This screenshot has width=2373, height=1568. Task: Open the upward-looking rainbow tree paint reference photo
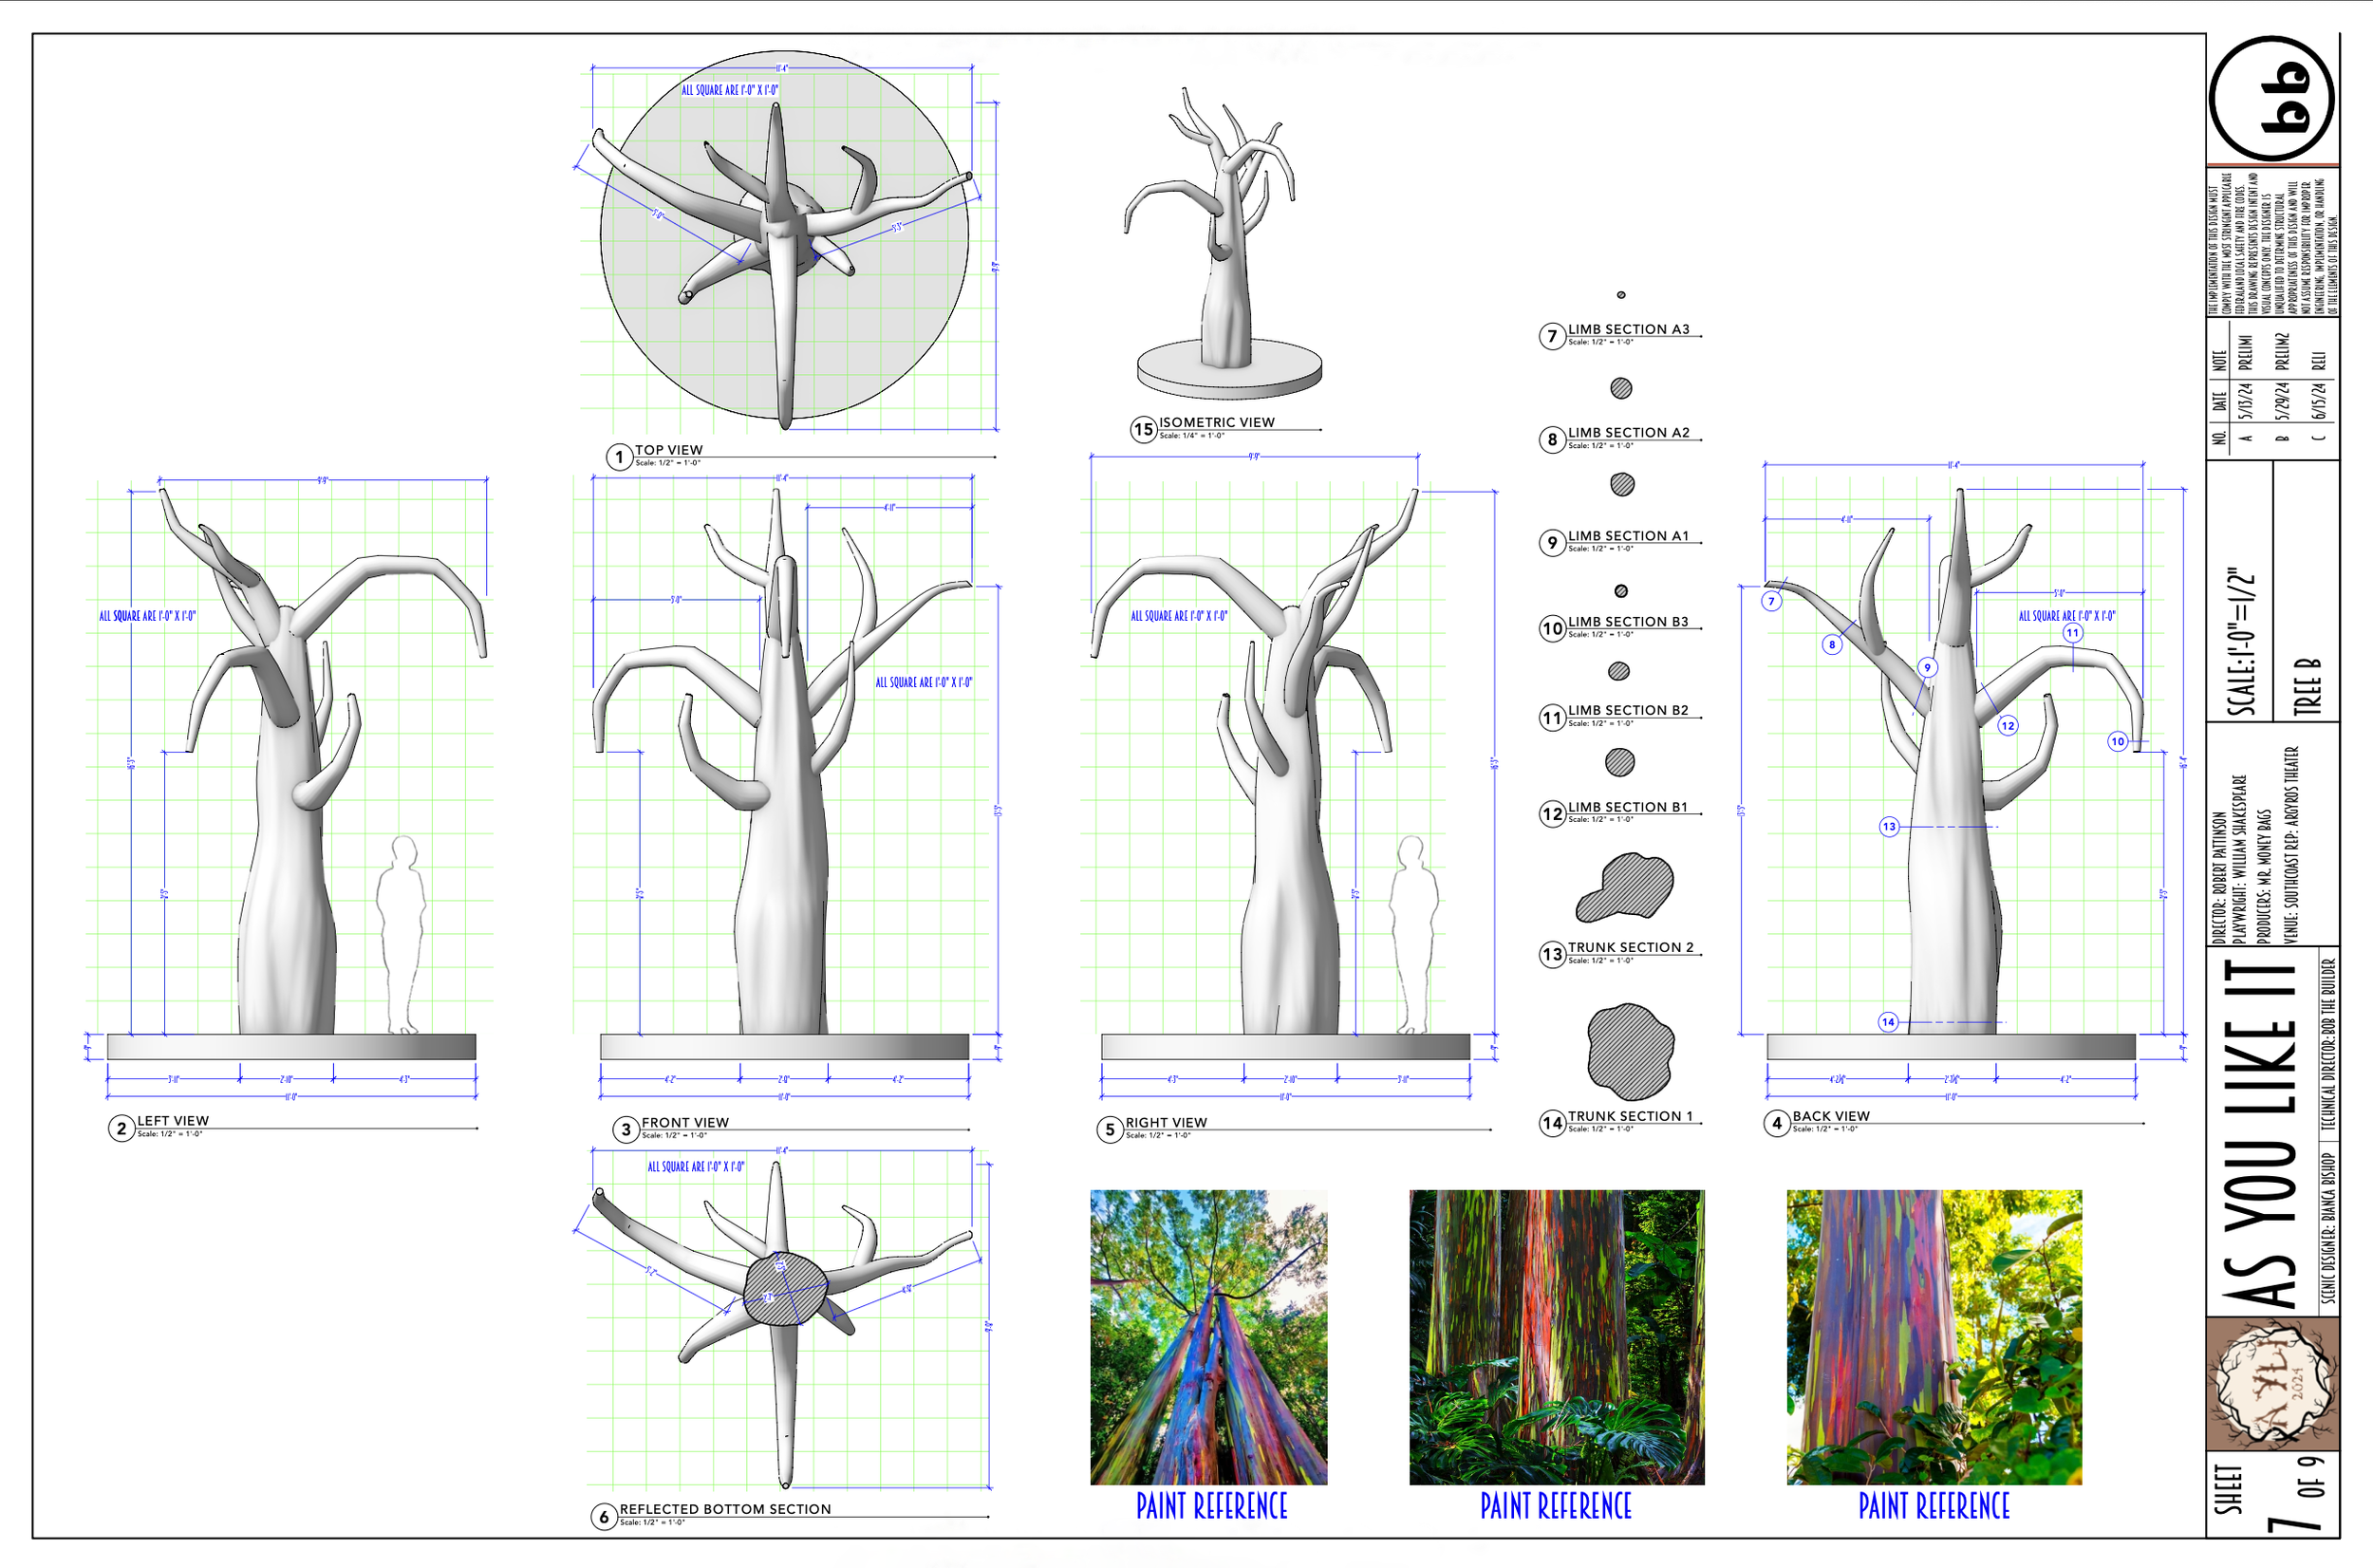pos(1209,1337)
